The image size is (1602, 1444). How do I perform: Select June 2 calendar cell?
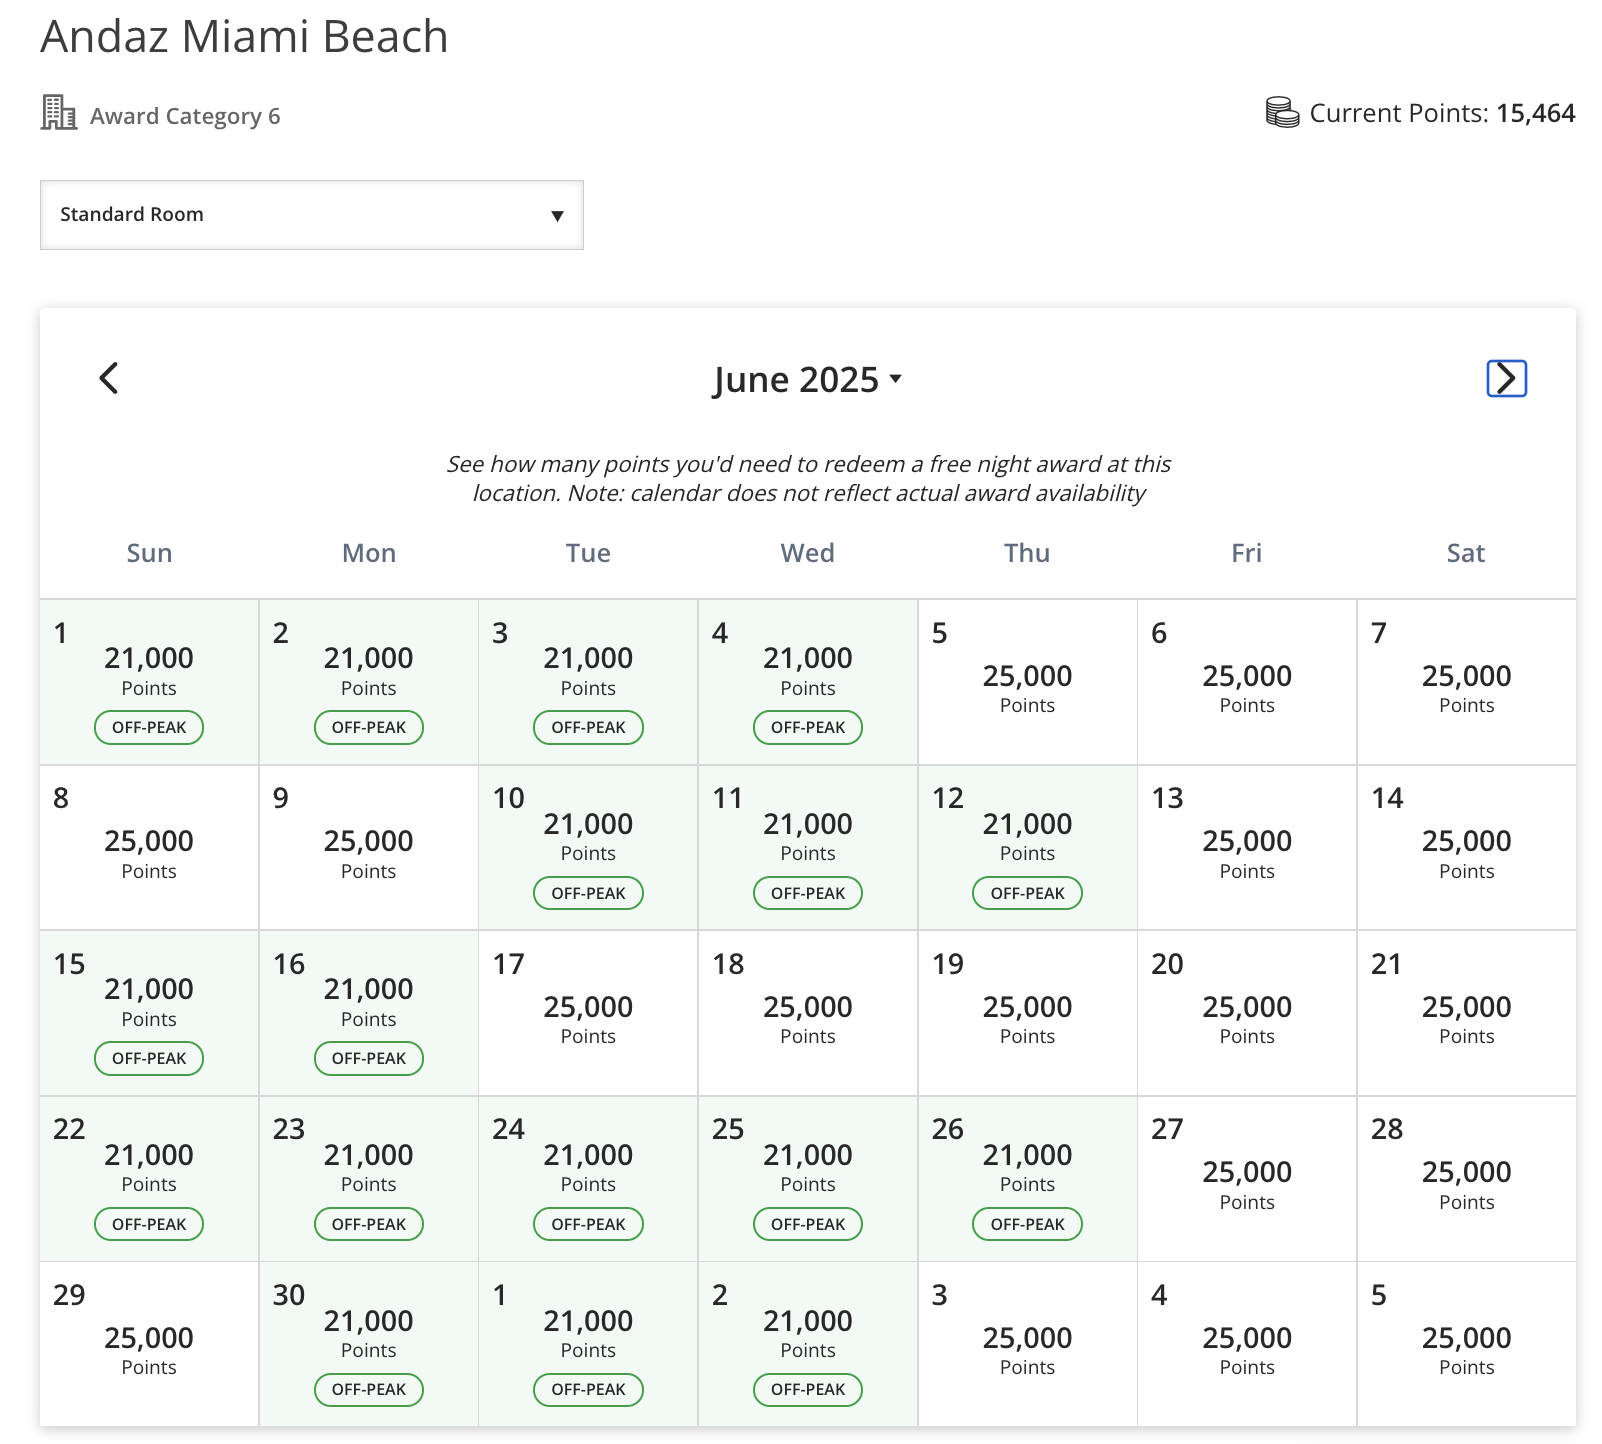(369, 682)
